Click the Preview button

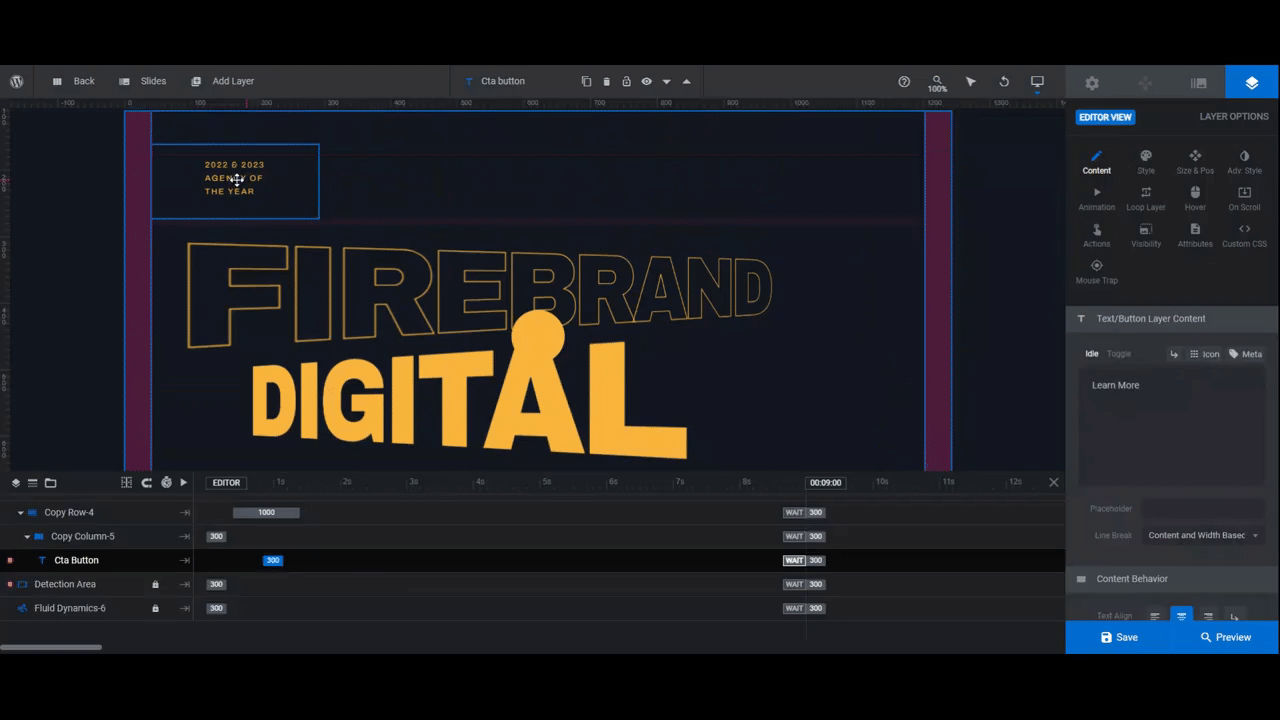tap(1226, 637)
